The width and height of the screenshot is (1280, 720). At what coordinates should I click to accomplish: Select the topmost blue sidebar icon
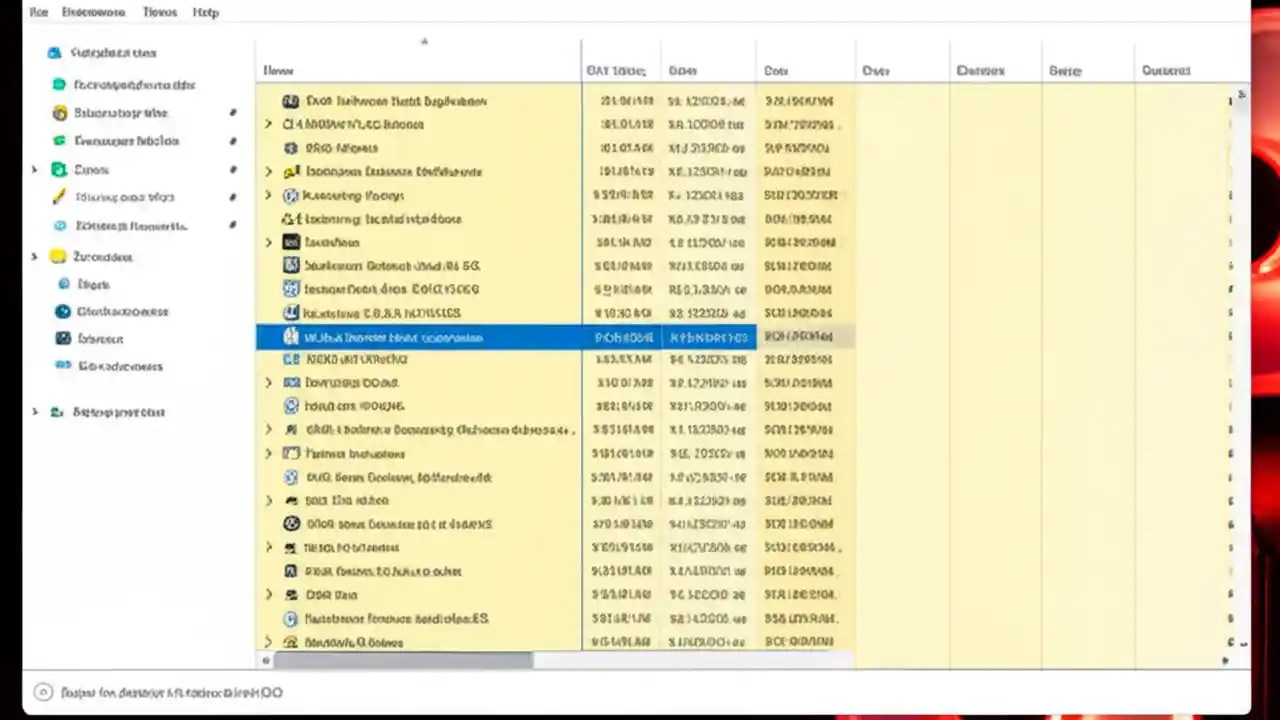pos(54,52)
